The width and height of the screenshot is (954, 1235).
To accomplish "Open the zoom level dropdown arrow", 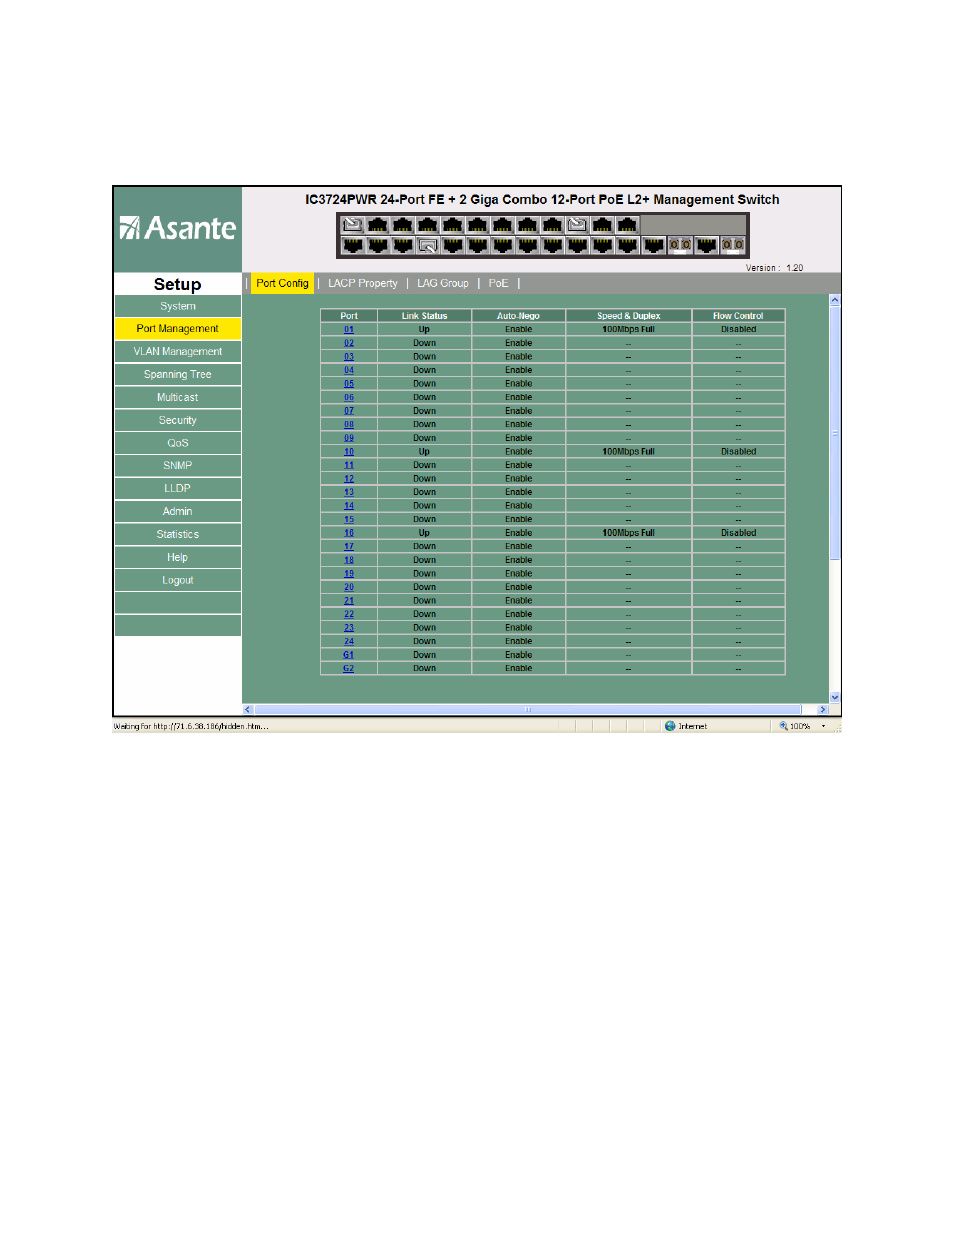I will pyautogui.click(x=823, y=726).
